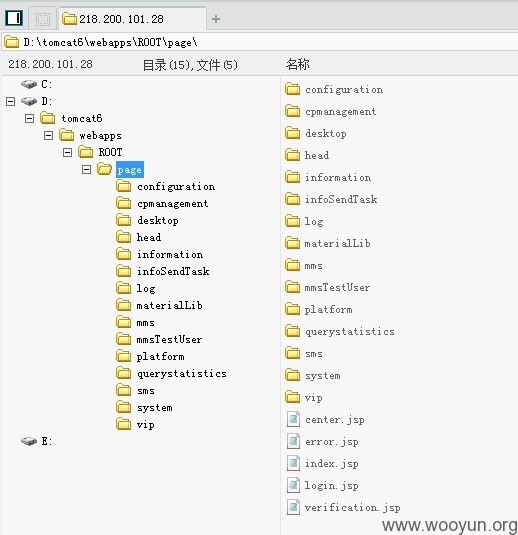This screenshot has height=535, width=518.
Task: Collapse the tomcat6 folder node
Action: click(x=30, y=118)
